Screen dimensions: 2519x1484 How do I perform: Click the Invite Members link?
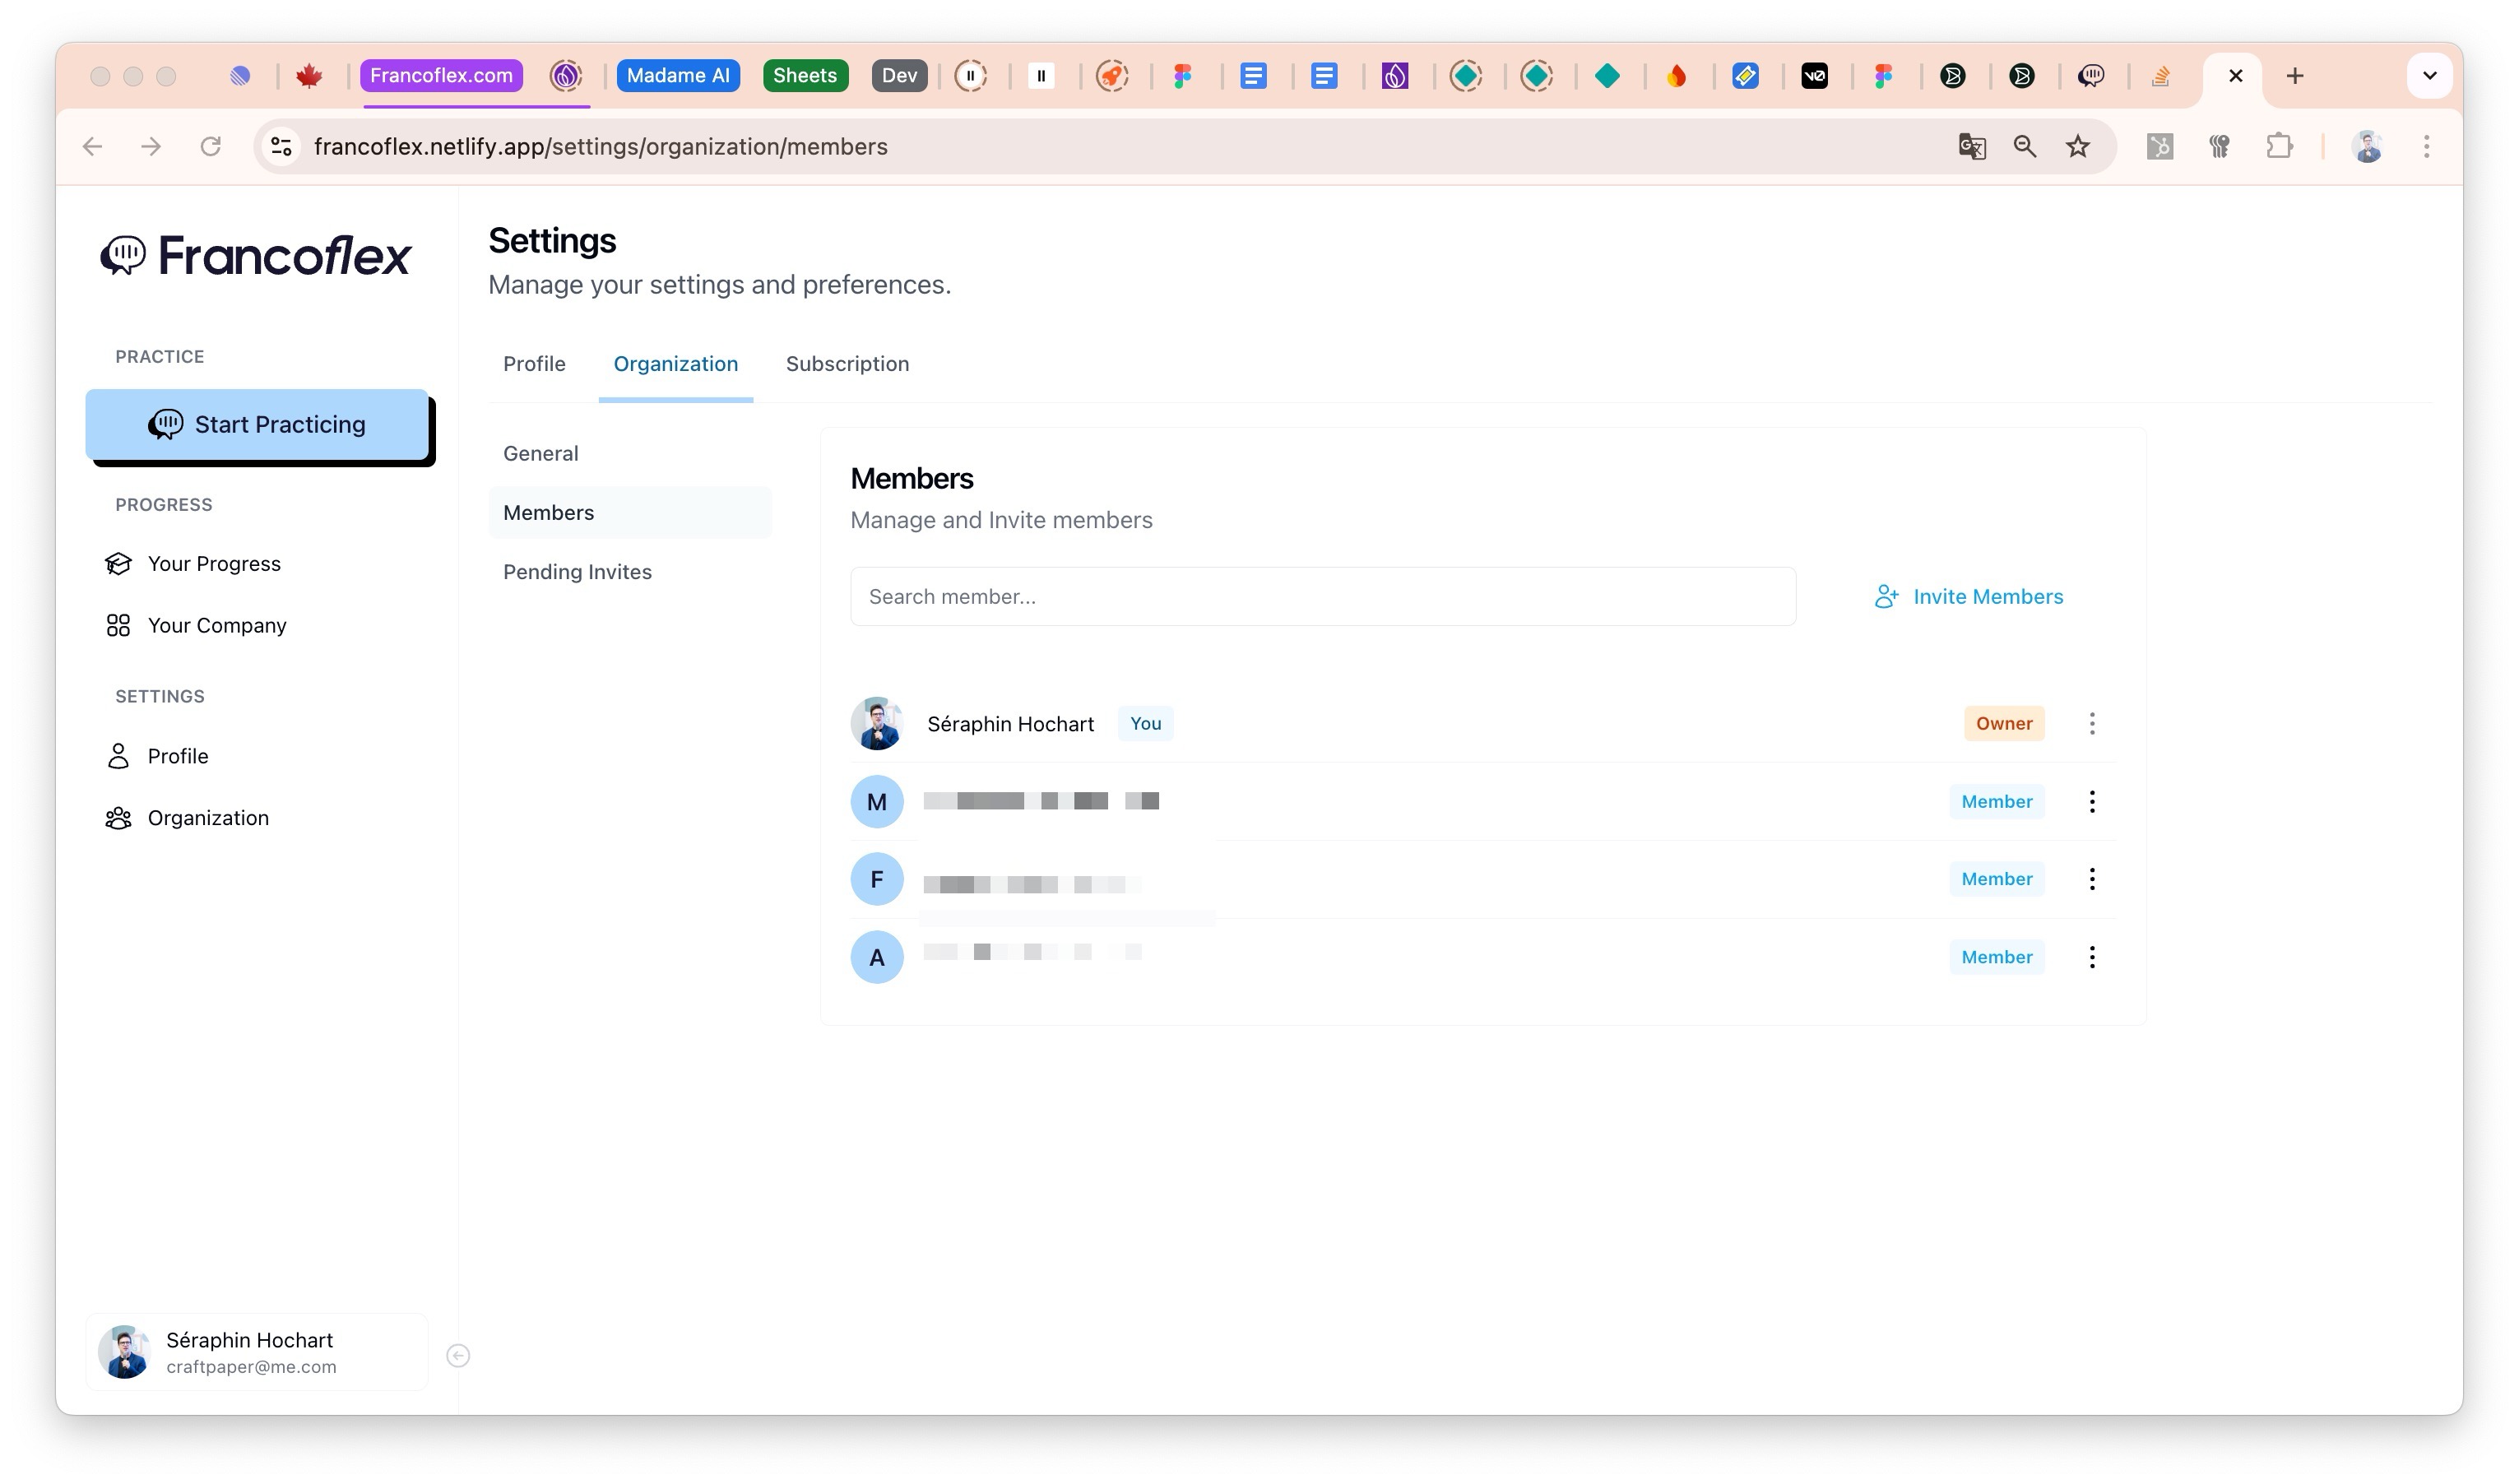(x=1968, y=597)
